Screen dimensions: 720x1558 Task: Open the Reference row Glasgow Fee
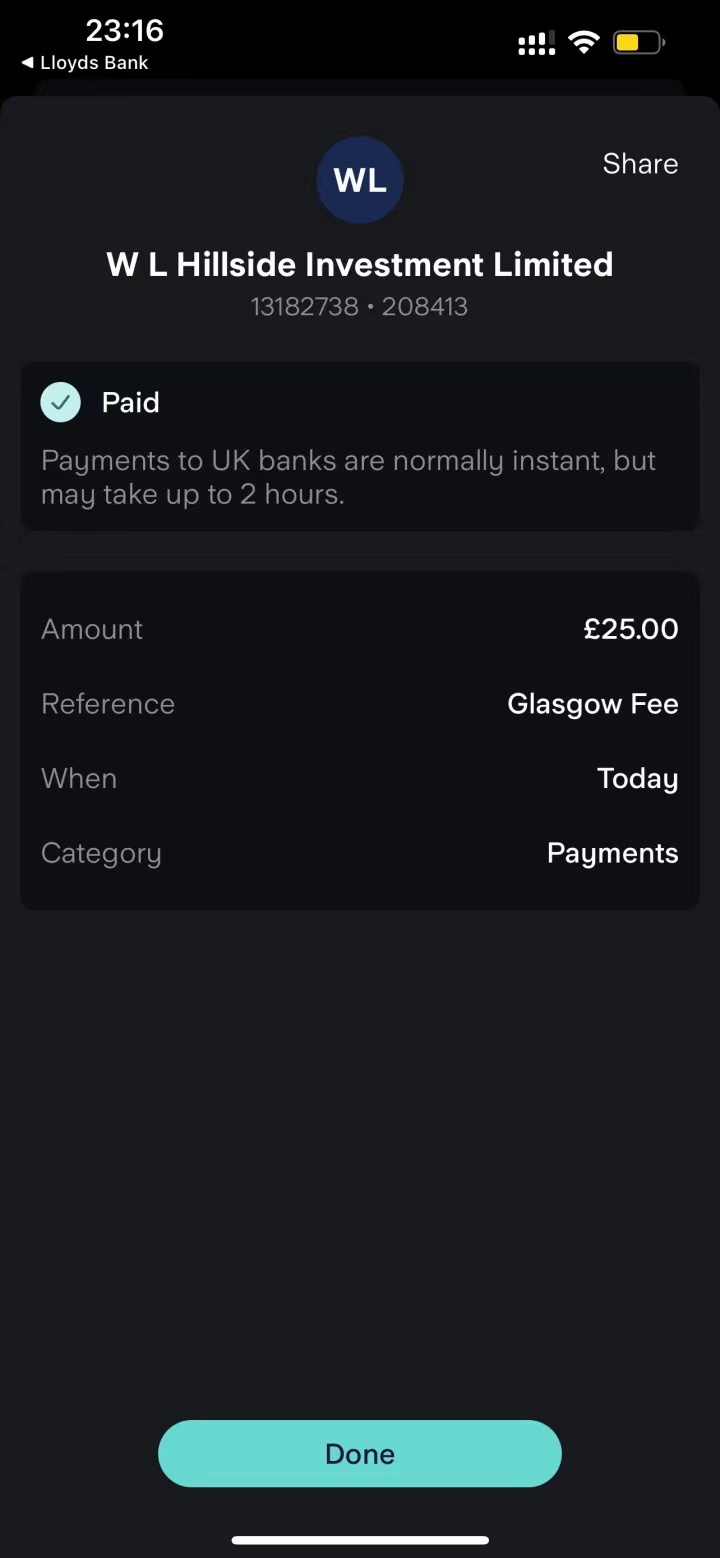click(x=359, y=704)
